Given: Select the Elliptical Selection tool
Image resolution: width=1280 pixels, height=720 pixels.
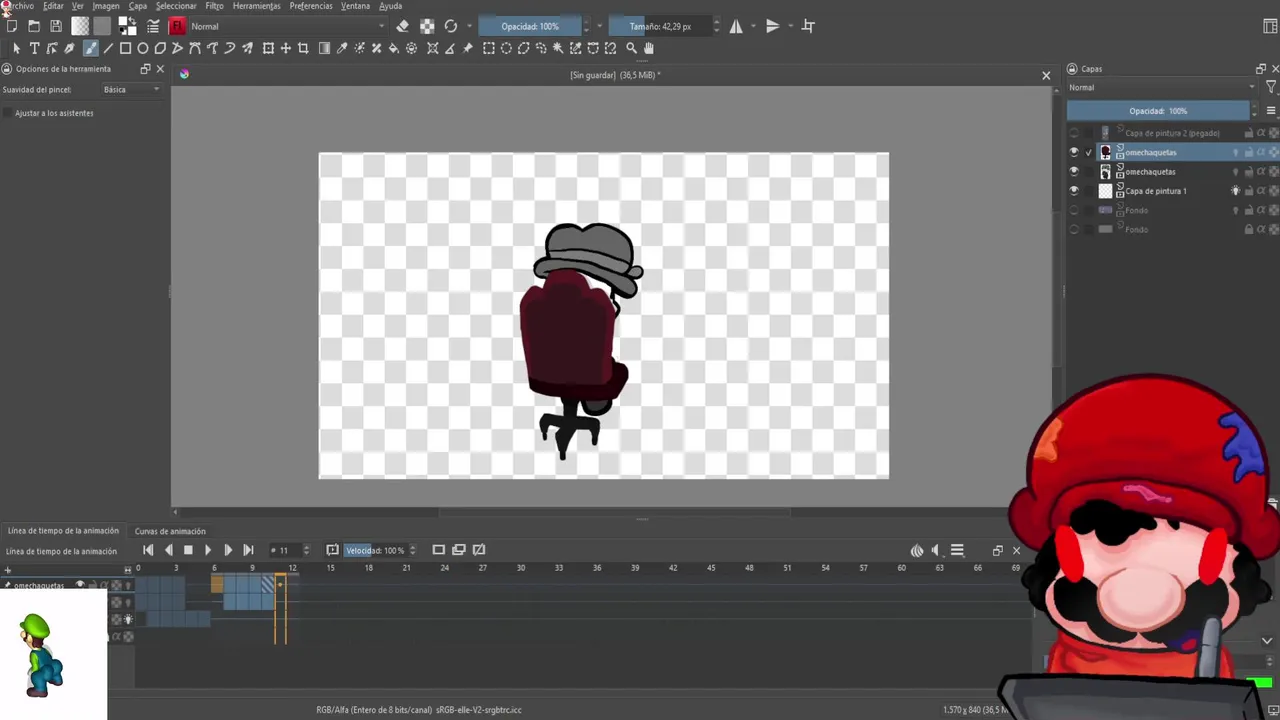Looking at the screenshot, I should click(506, 48).
